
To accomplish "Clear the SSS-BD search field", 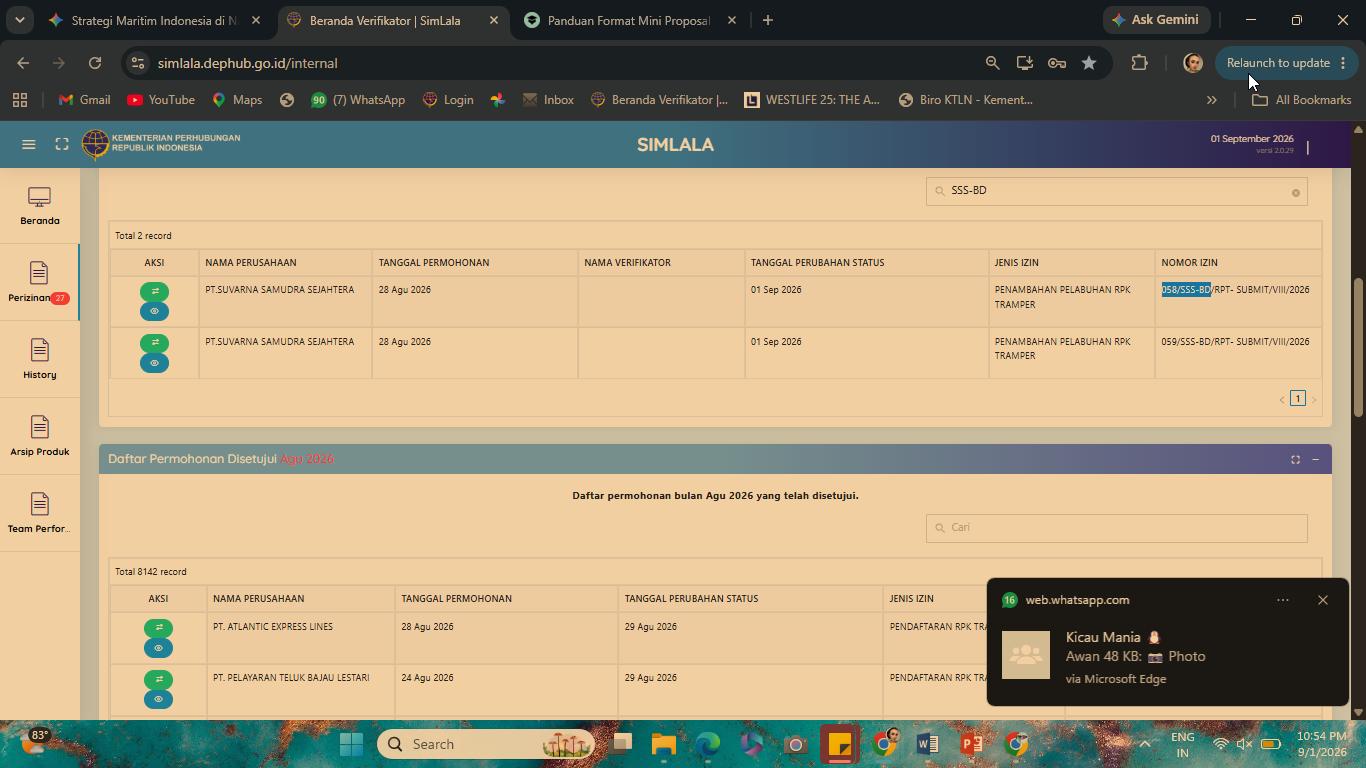I will pos(1295,193).
